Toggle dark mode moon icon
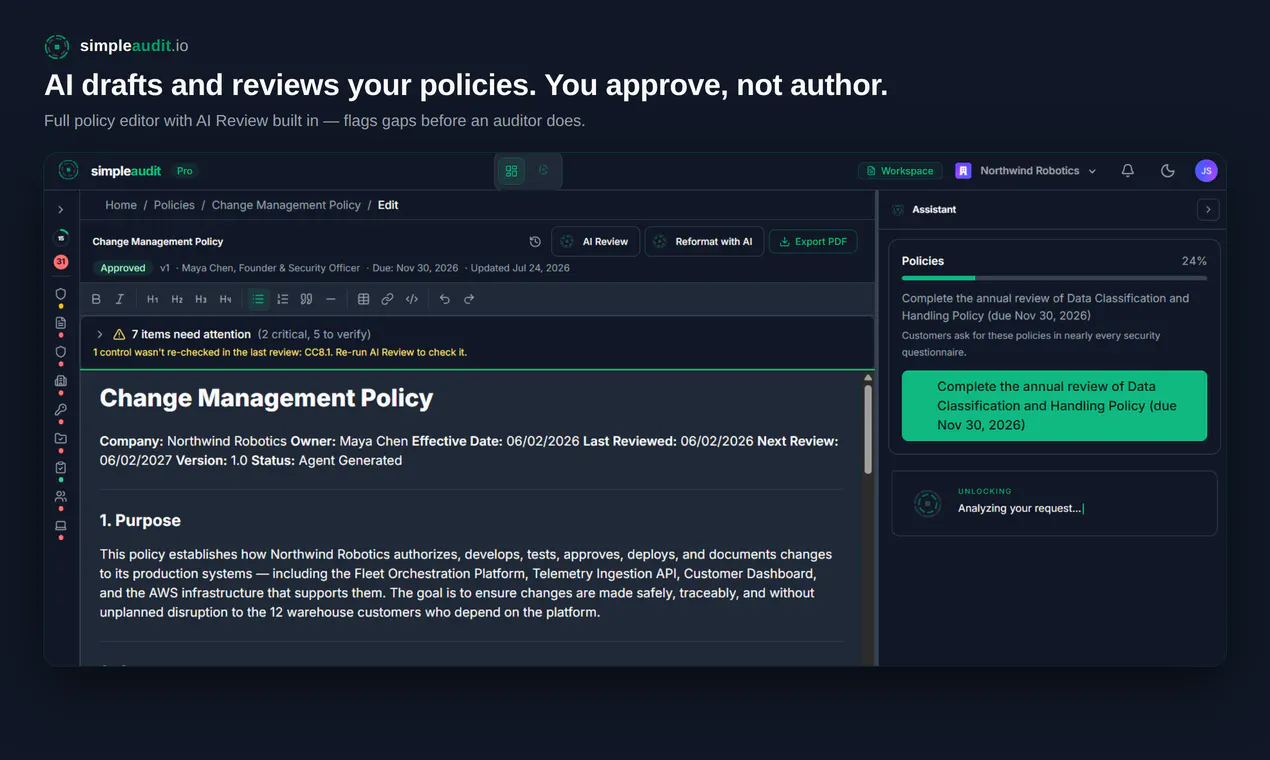 1167,171
